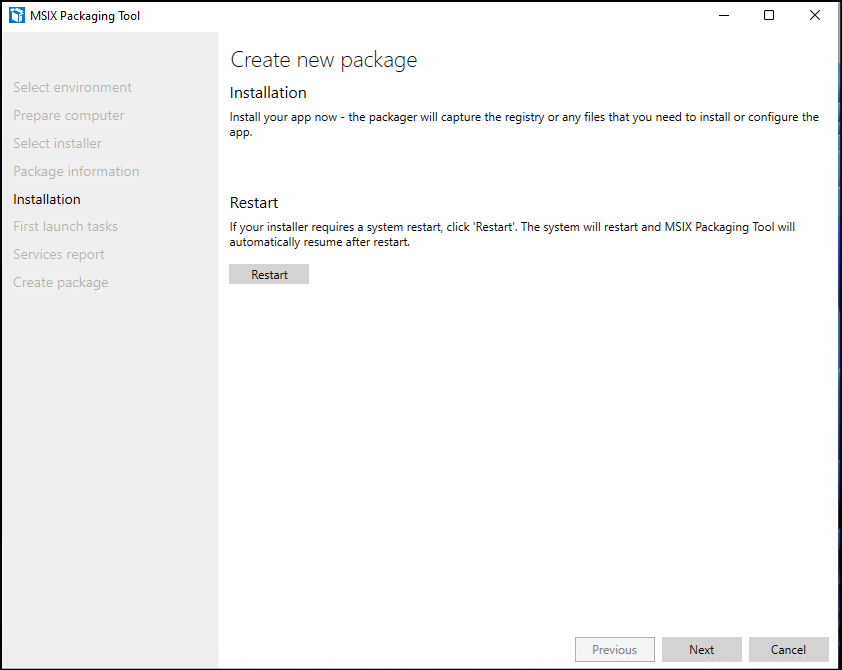842x670 pixels.
Task: Switch to First launch tasks step
Action: [x=65, y=227]
